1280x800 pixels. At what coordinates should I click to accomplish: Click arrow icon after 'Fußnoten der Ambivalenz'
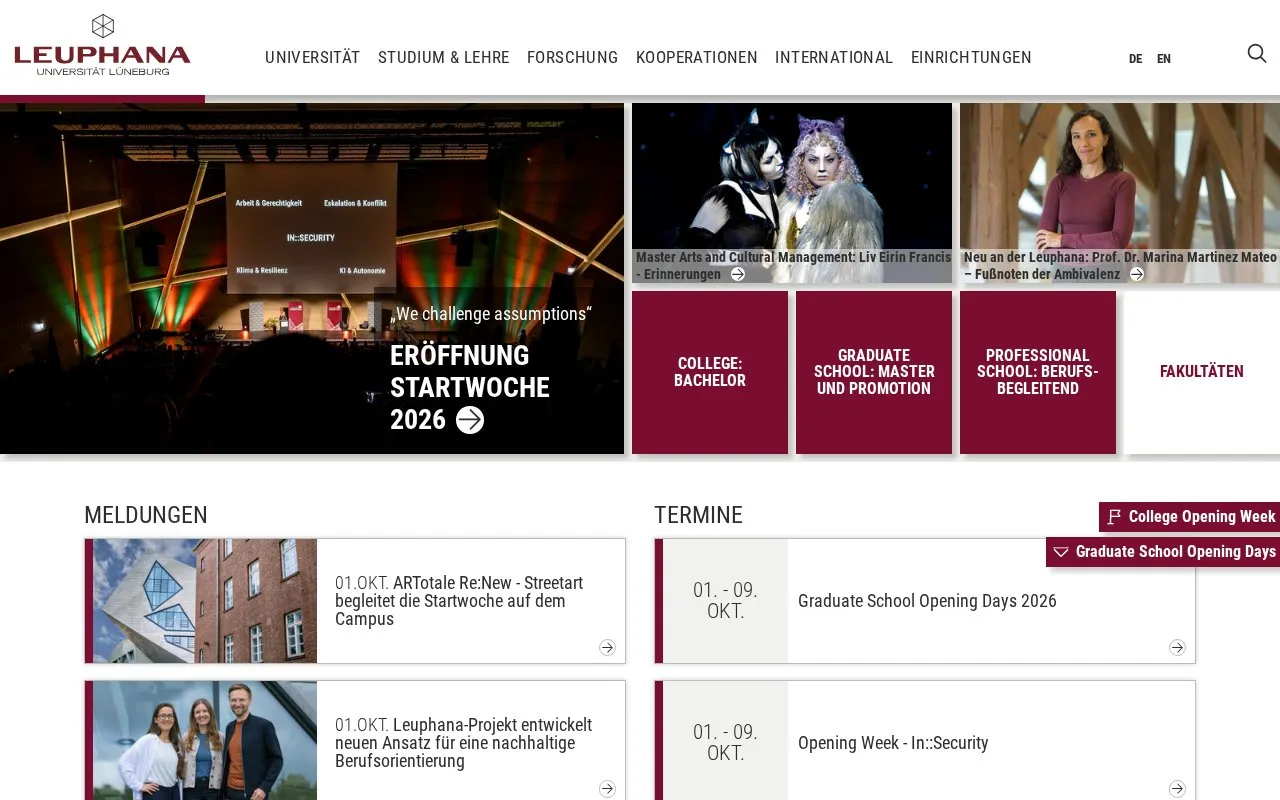[1137, 274]
